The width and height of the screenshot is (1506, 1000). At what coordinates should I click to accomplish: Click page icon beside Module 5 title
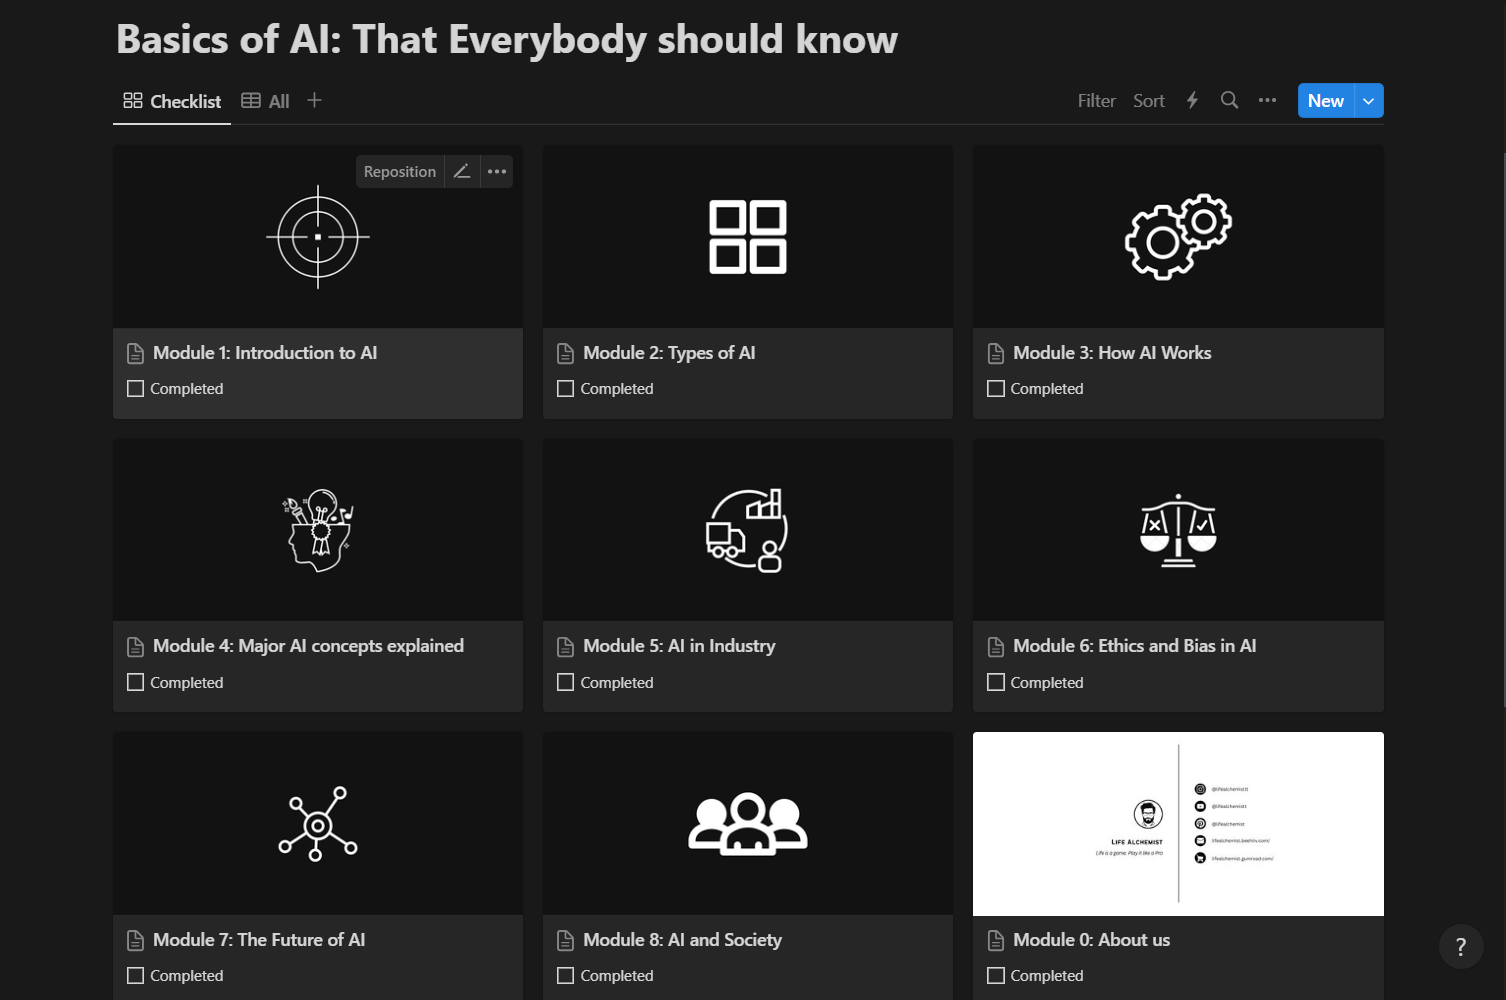pos(565,647)
